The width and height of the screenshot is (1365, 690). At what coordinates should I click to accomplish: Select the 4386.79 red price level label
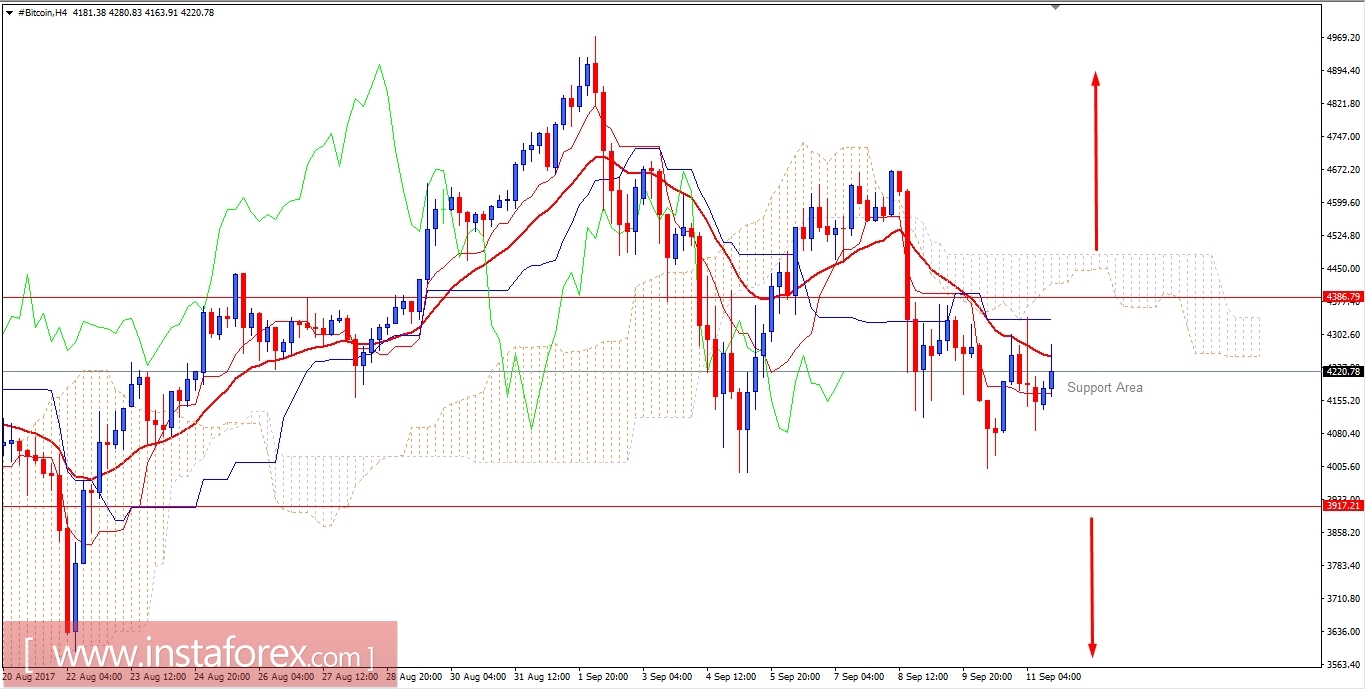coord(1343,297)
